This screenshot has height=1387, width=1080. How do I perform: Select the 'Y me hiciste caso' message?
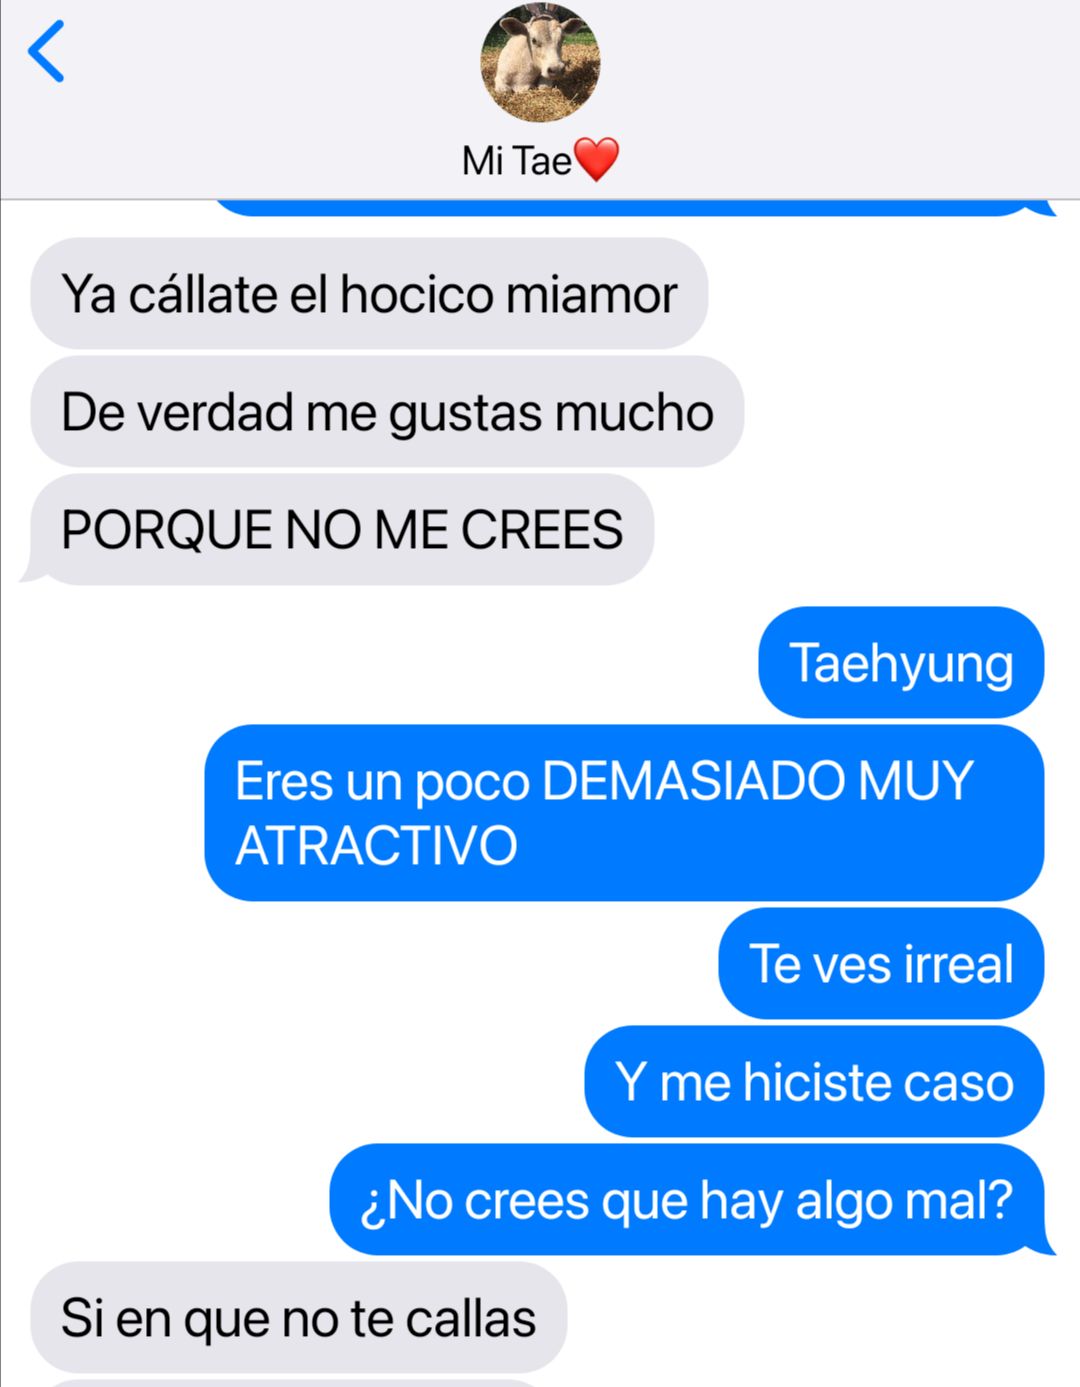pos(814,1082)
